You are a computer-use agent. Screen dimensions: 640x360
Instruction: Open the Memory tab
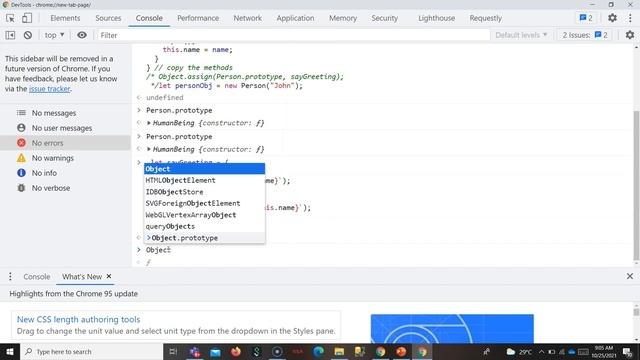click(x=343, y=18)
